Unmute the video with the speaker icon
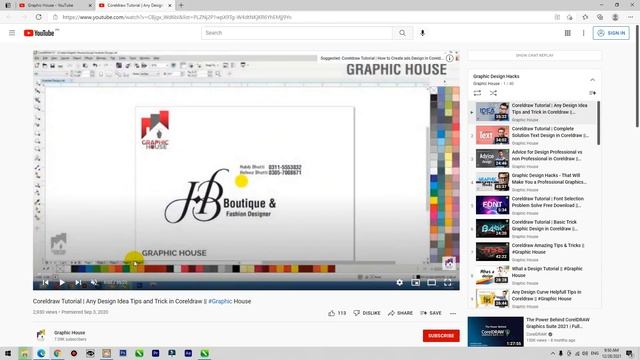640x360 pixels. point(94,282)
